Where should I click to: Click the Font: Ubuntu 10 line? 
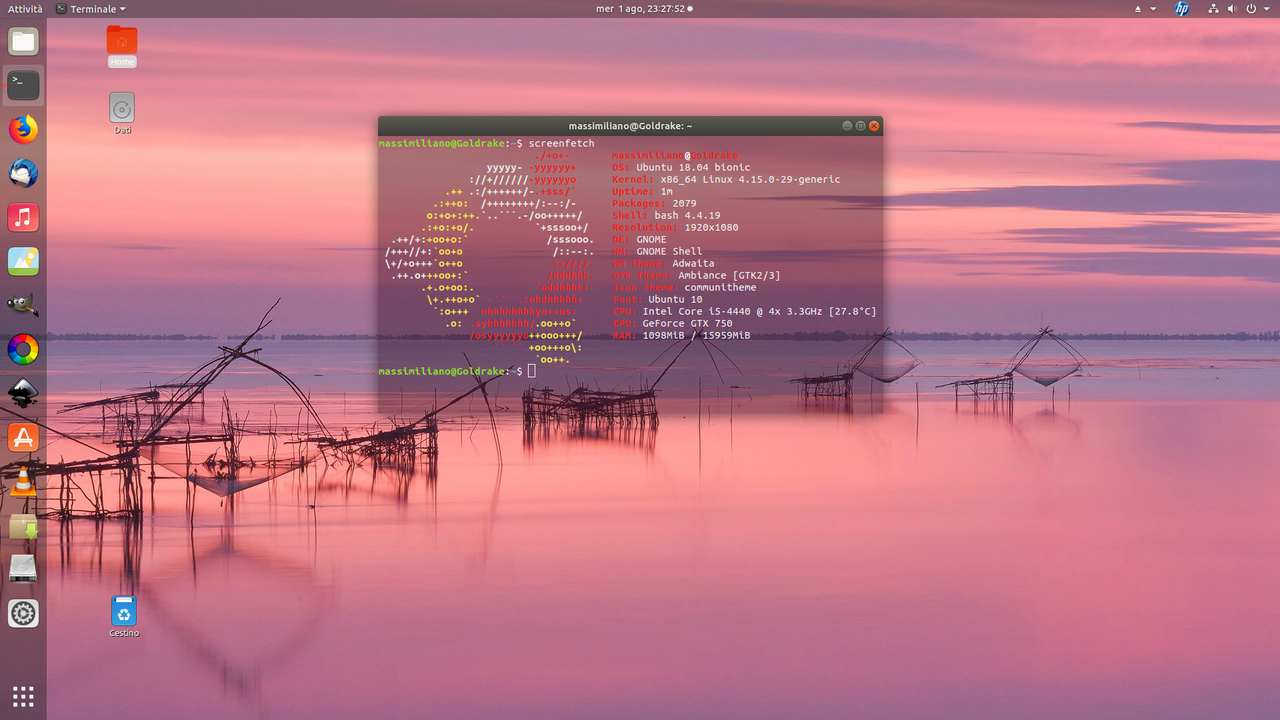[x=657, y=300]
